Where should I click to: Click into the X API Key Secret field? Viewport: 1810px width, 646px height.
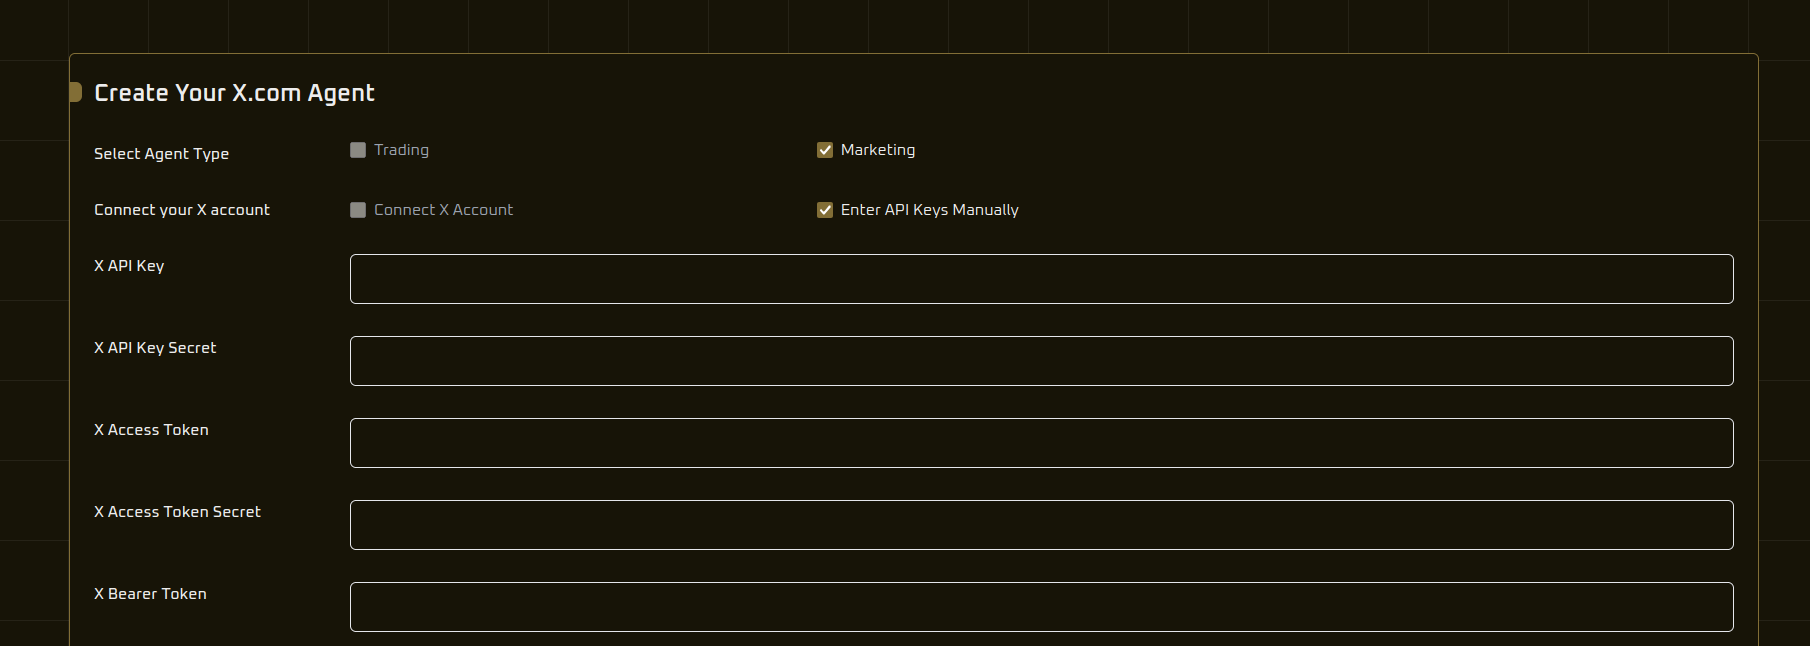(1041, 361)
